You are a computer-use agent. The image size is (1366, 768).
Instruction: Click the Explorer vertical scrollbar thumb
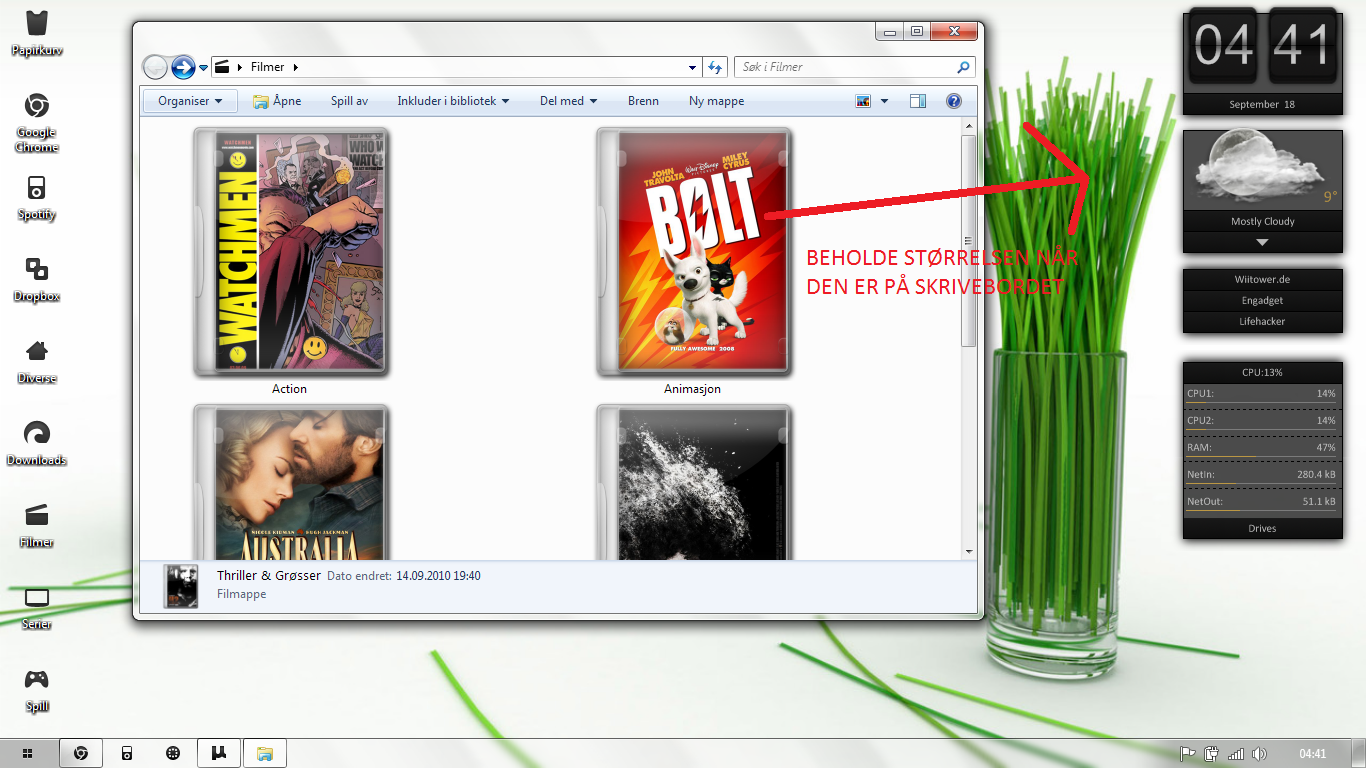point(968,241)
